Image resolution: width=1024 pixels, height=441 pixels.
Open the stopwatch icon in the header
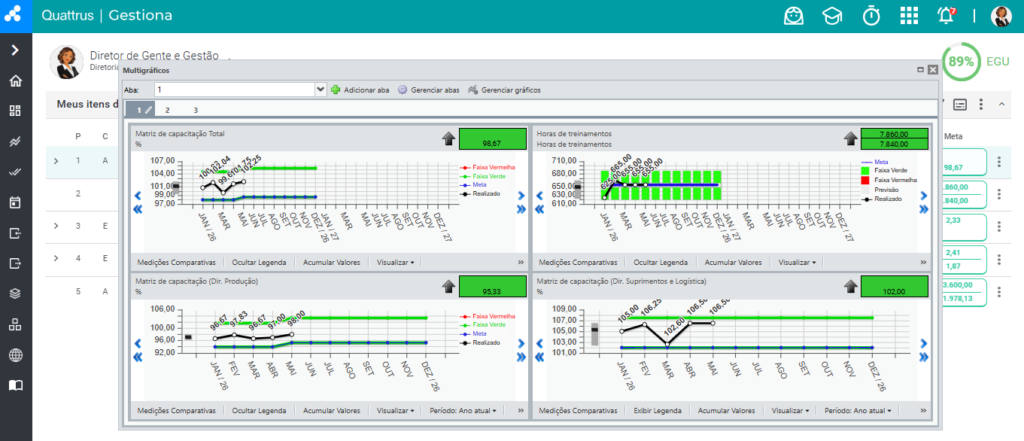point(871,16)
